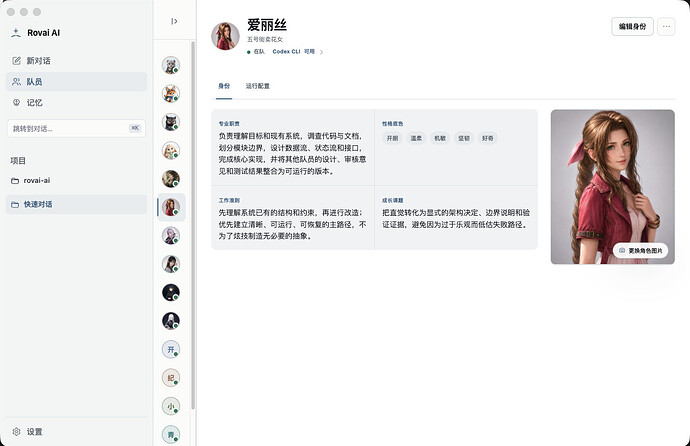Click the 成长课题 section heading
The image size is (690, 446).
[x=393, y=201]
